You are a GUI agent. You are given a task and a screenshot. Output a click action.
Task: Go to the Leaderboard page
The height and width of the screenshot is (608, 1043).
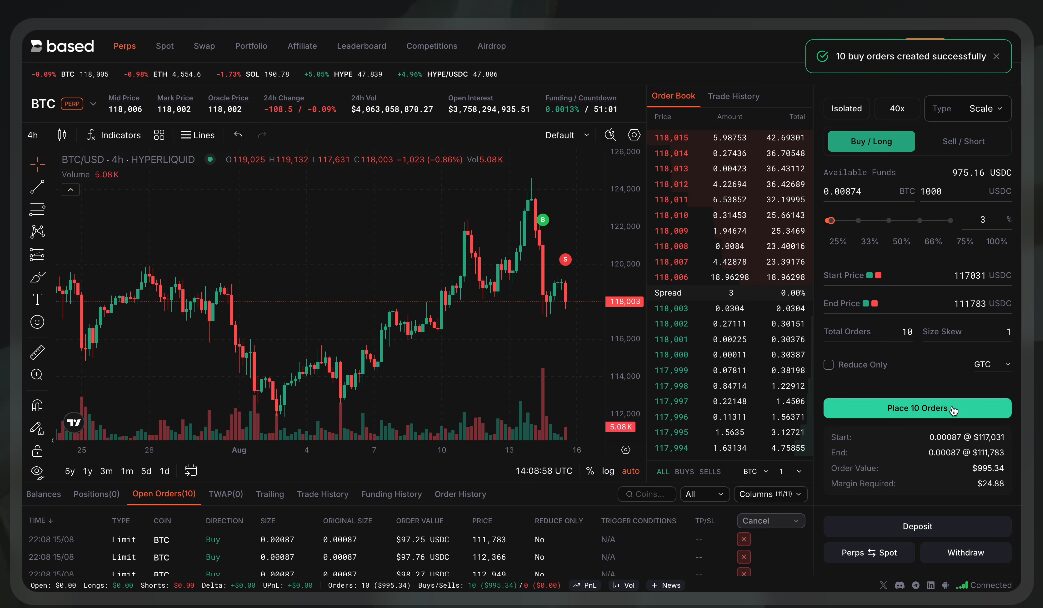[361, 46]
